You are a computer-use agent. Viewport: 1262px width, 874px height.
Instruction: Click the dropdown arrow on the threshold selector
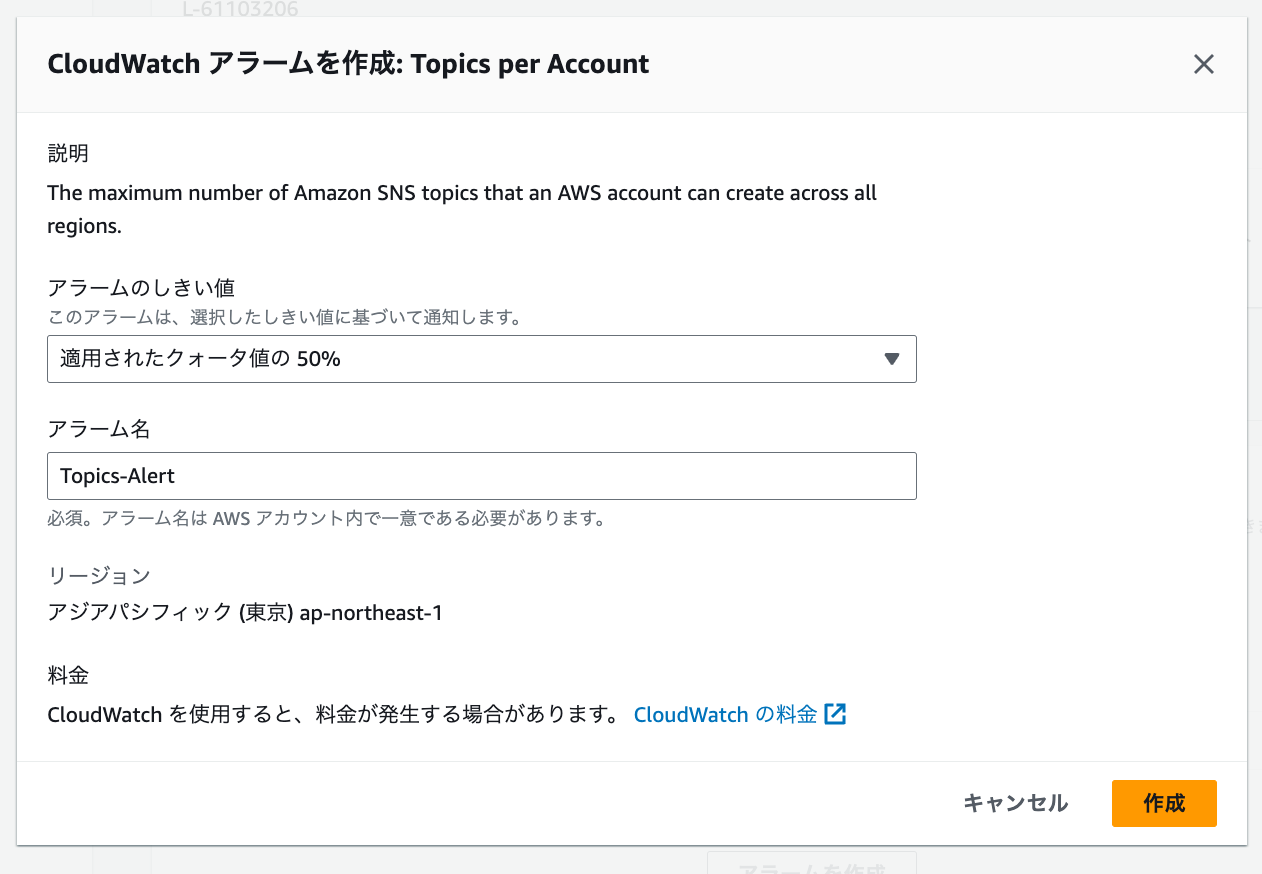[891, 358]
